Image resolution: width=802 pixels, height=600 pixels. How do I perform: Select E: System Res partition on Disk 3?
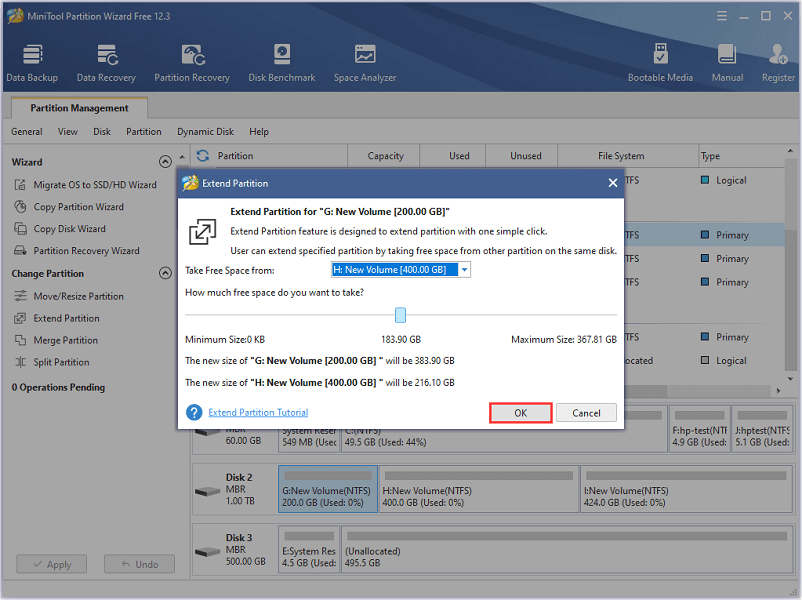(309, 549)
